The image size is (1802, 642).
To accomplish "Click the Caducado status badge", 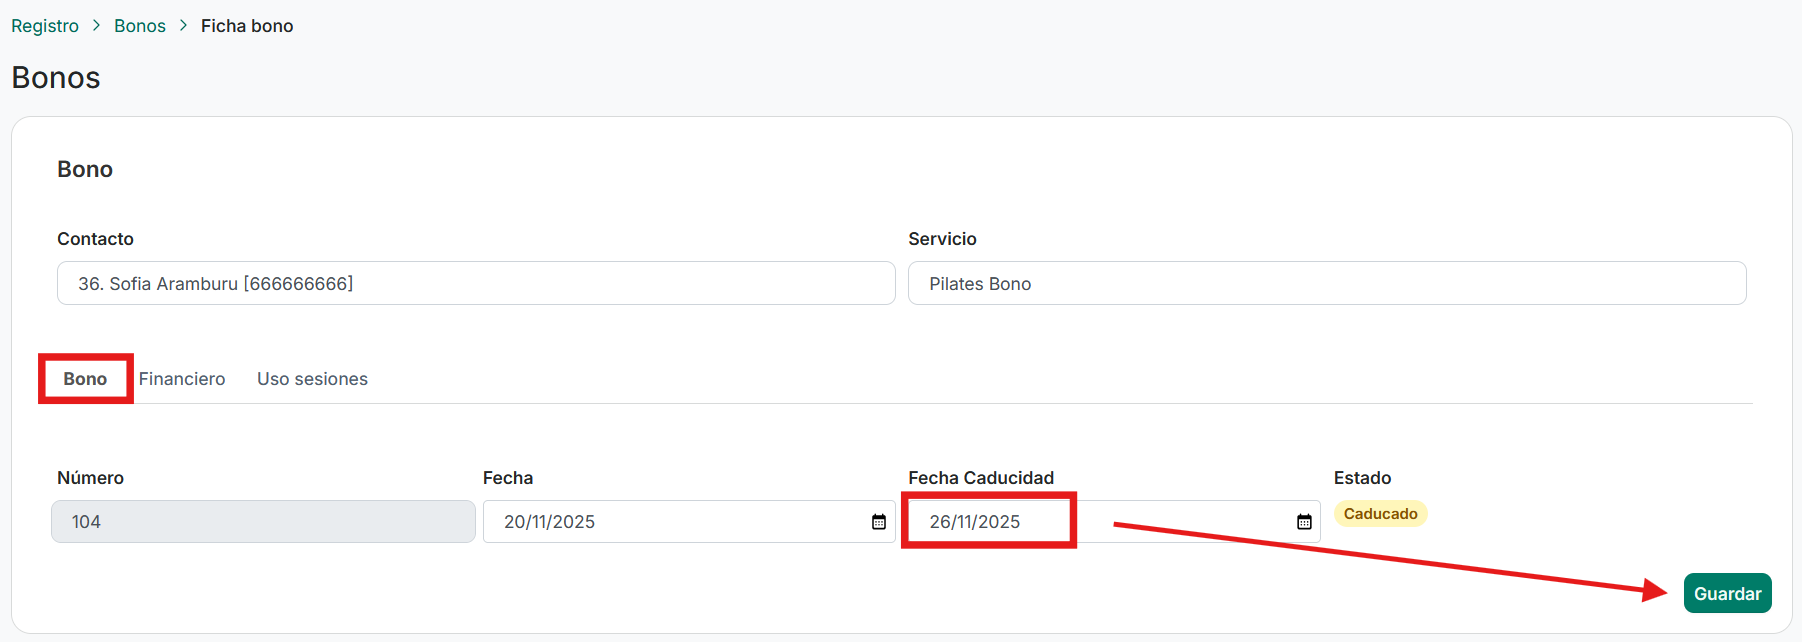I will (x=1380, y=514).
